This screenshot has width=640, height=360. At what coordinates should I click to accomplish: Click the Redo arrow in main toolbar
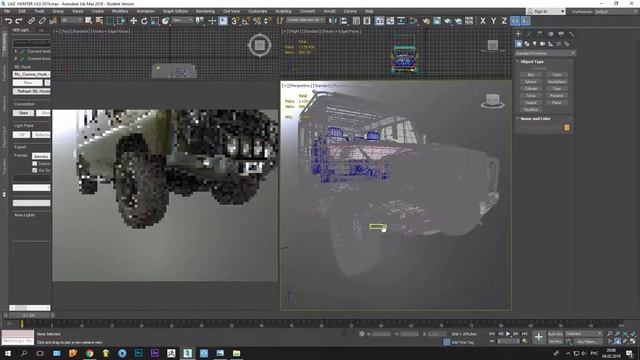(x=19, y=21)
